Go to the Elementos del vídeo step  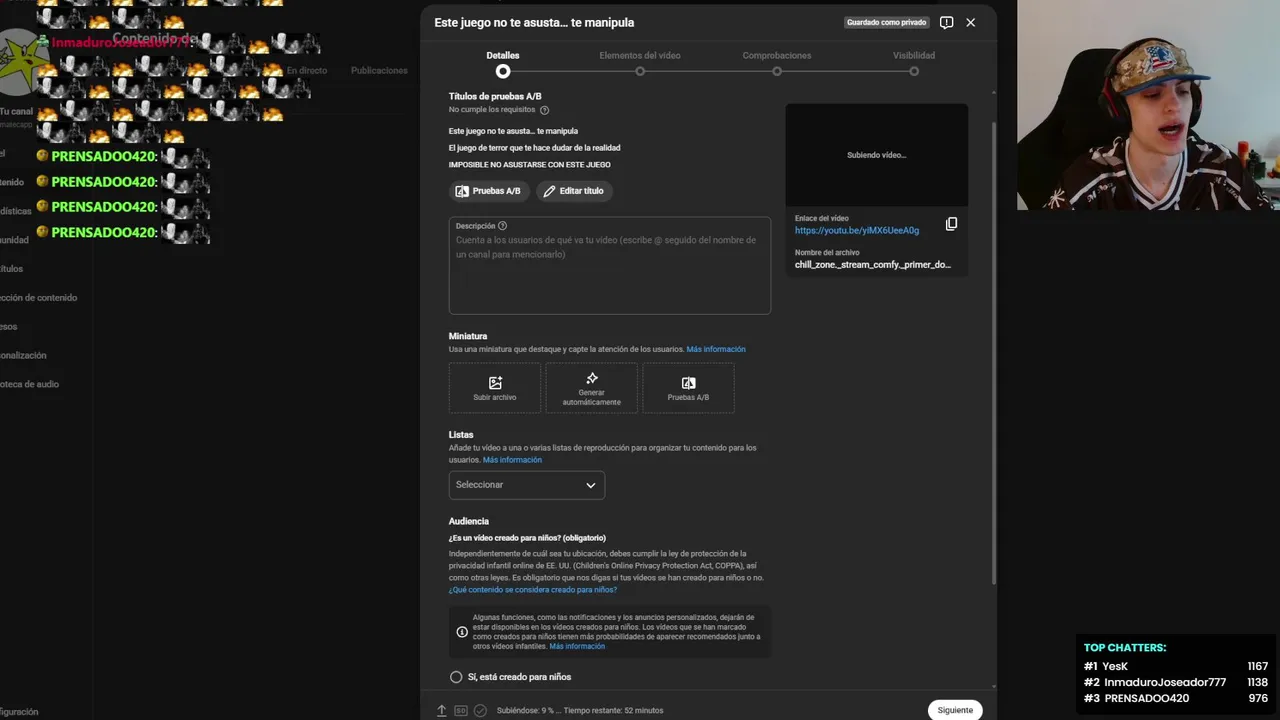[x=640, y=63]
